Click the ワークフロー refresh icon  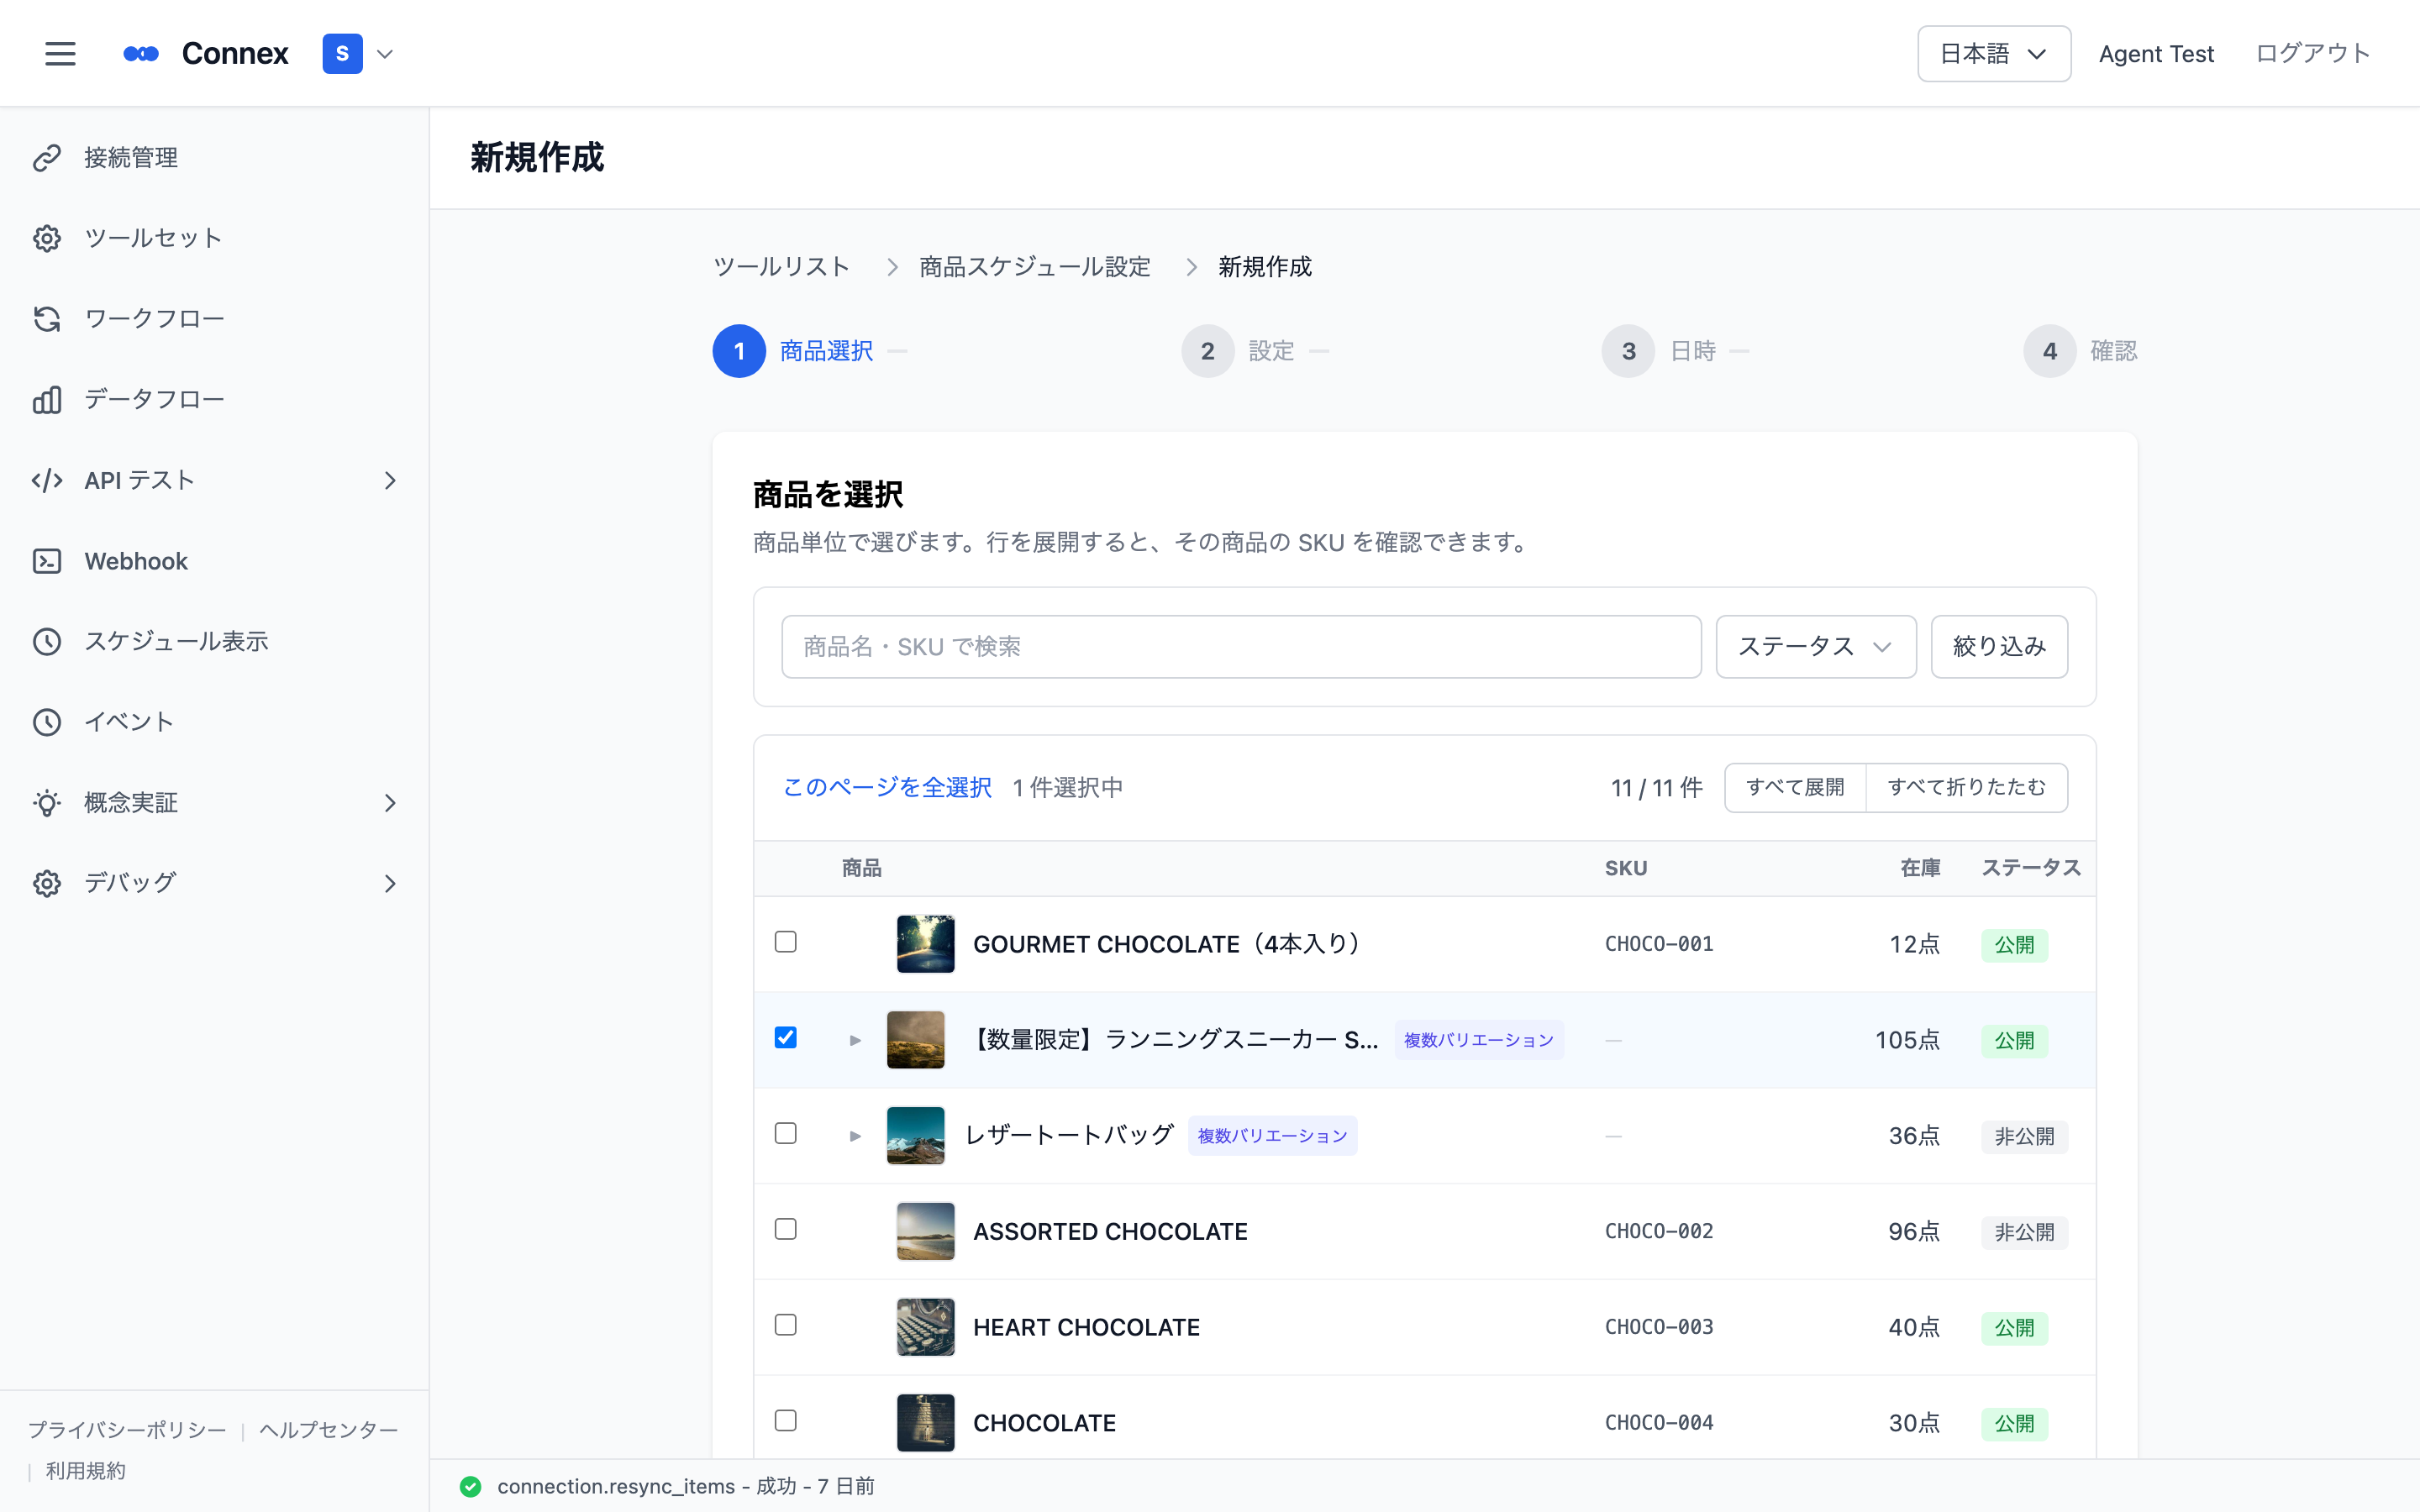coord(47,319)
